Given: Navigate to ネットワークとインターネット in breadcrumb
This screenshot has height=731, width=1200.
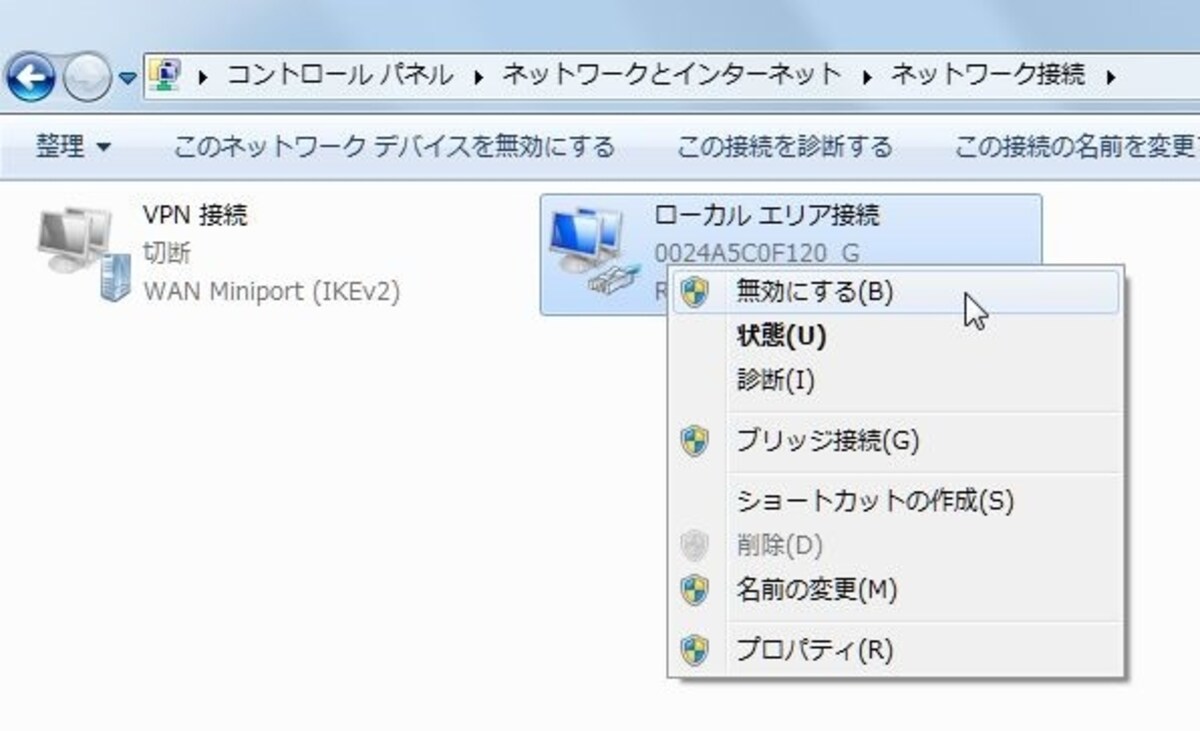Looking at the screenshot, I should (672, 75).
